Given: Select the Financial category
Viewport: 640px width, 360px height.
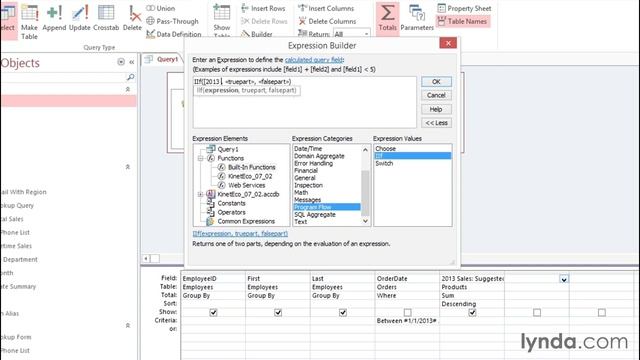Looking at the screenshot, I should (306, 171).
